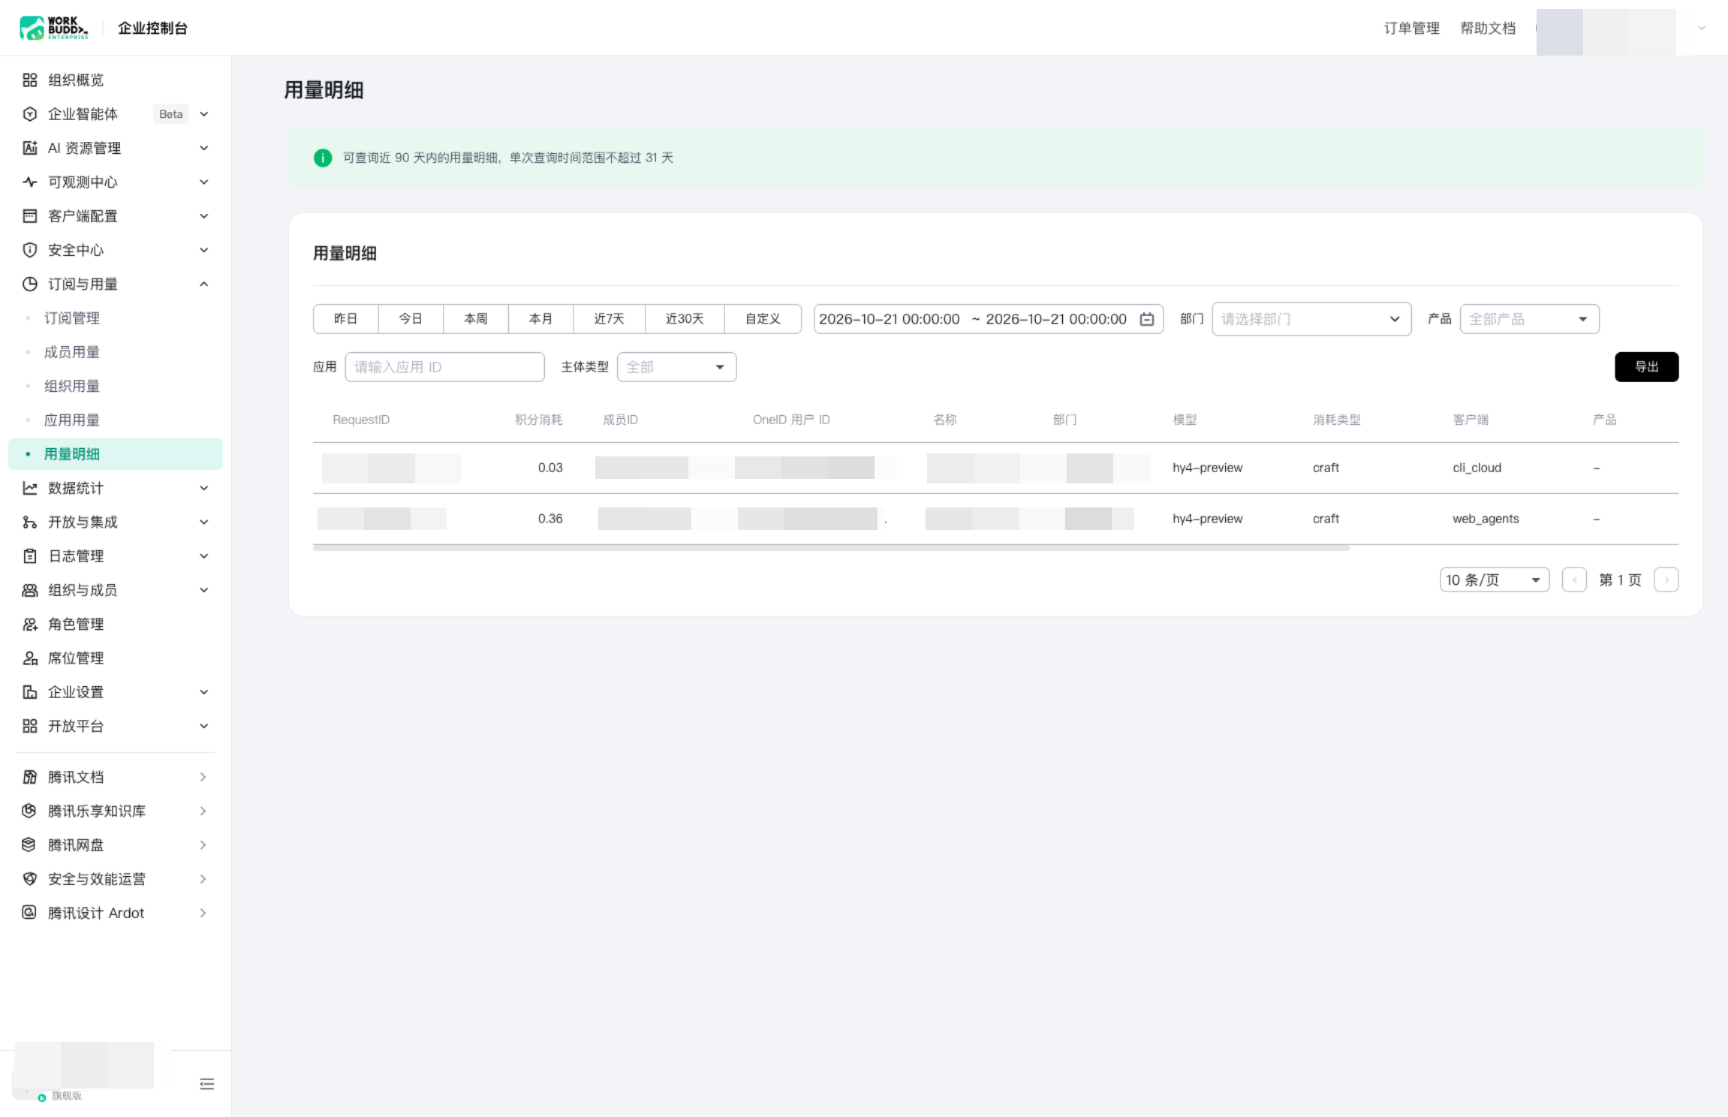This screenshot has height=1117, width=1728.
Task: Click the 订阅与用量 pie chart icon
Action: [30, 284]
